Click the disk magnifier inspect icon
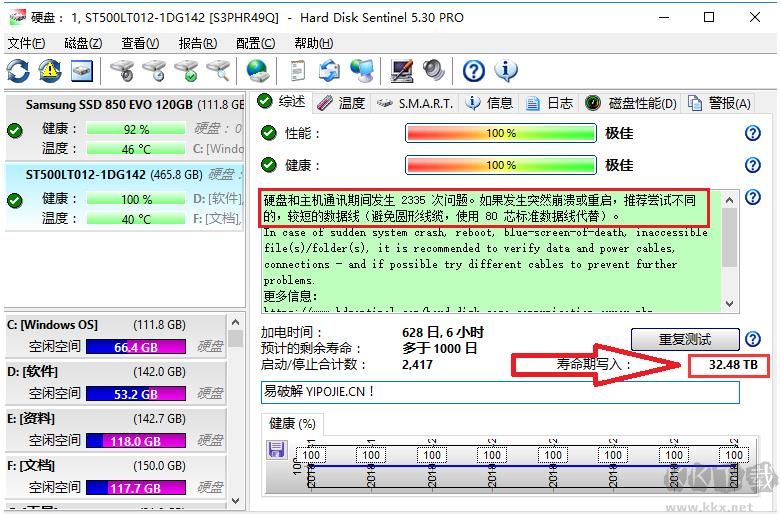 coord(218,71)
